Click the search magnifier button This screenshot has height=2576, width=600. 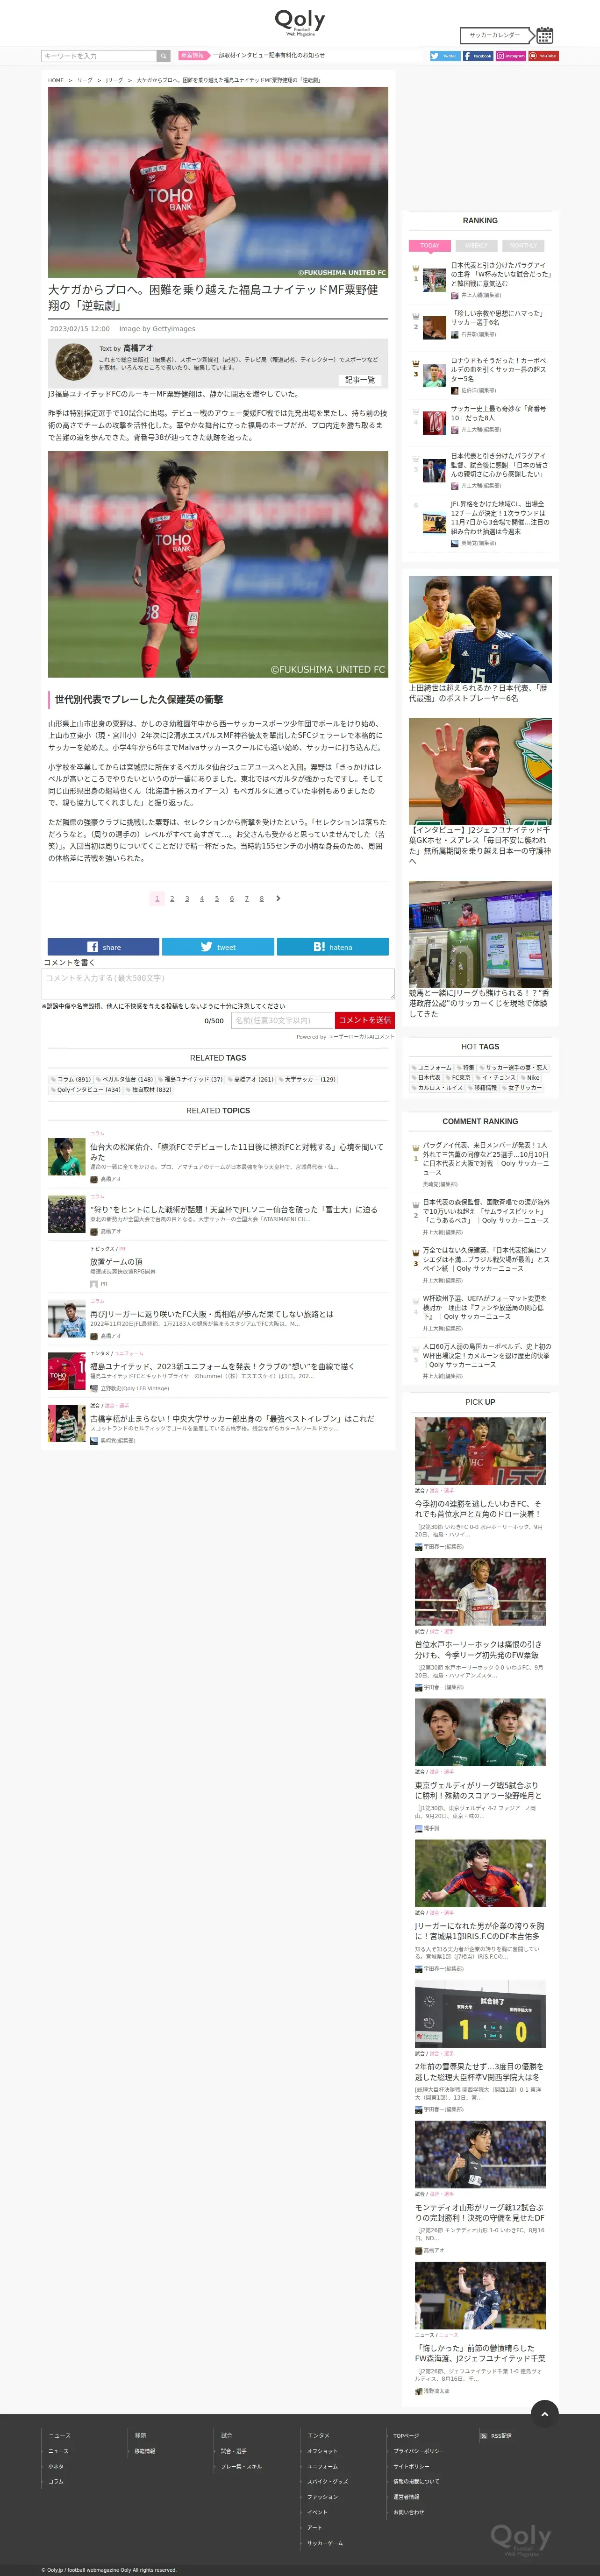click(x=163, y=56)
